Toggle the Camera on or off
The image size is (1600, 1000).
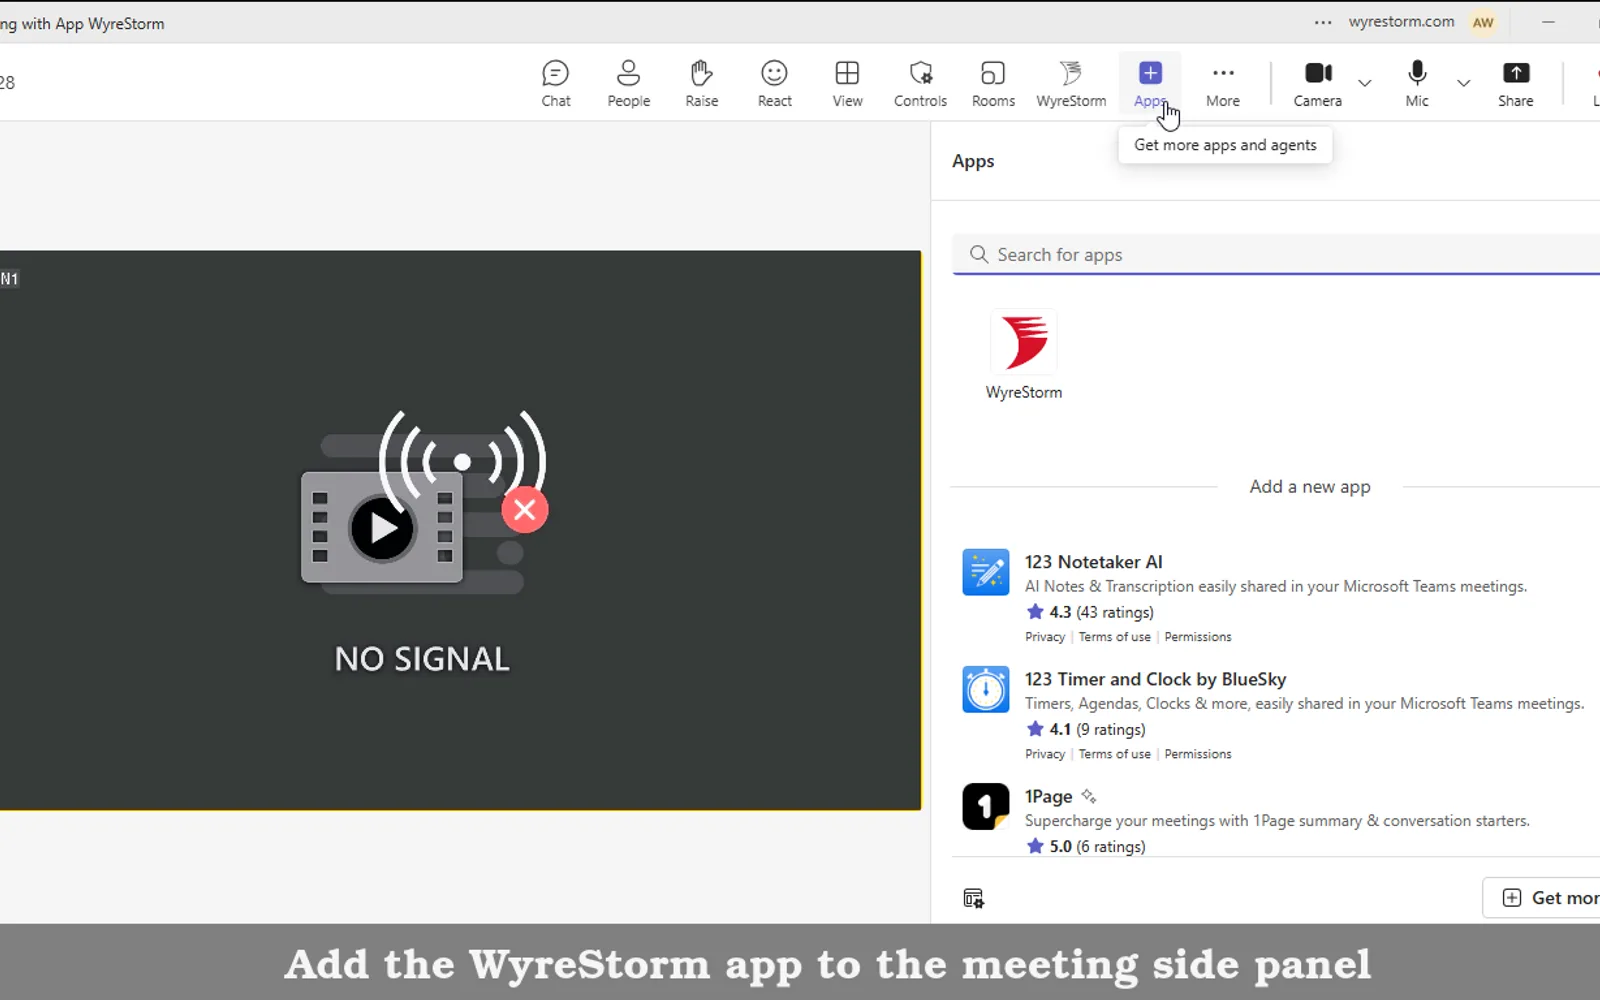(1318, 84)
